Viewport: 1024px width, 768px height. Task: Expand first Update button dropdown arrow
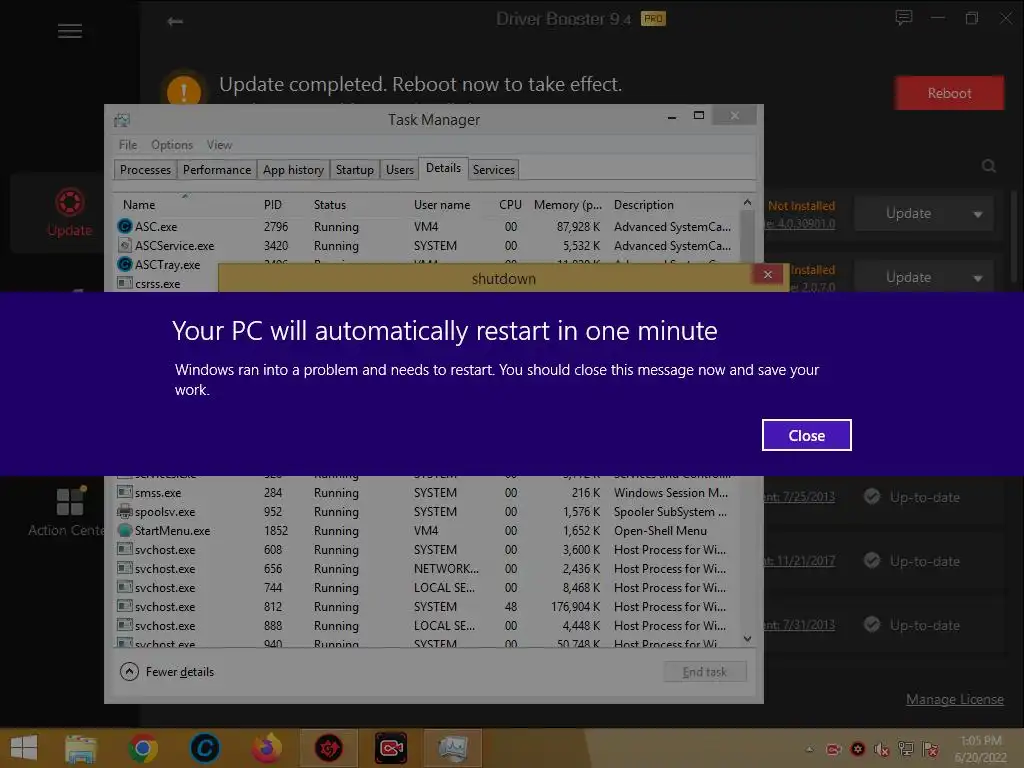point(978,214)
